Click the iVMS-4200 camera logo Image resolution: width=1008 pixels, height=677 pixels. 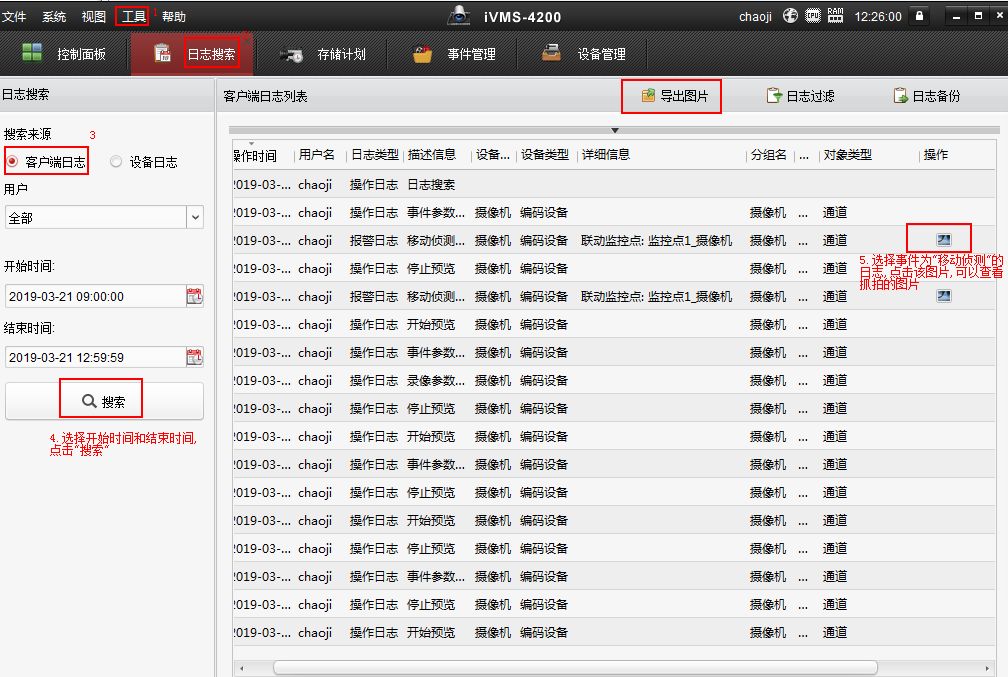coord(459,15)
